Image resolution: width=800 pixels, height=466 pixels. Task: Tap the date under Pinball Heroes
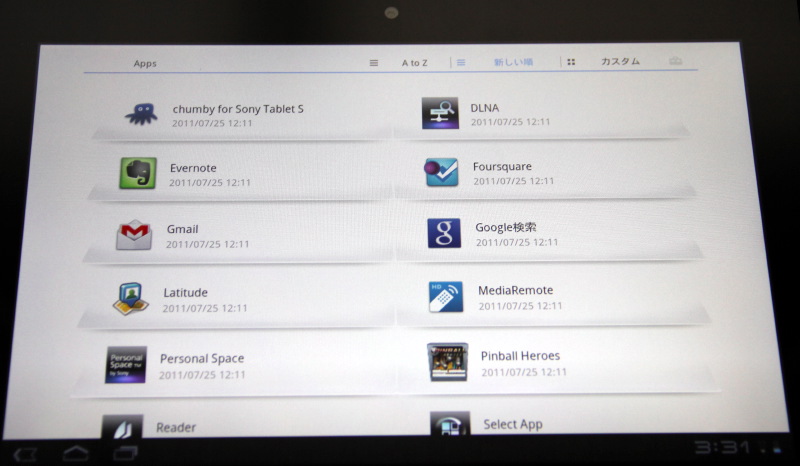pyautogui.click(x=524, y=372)
